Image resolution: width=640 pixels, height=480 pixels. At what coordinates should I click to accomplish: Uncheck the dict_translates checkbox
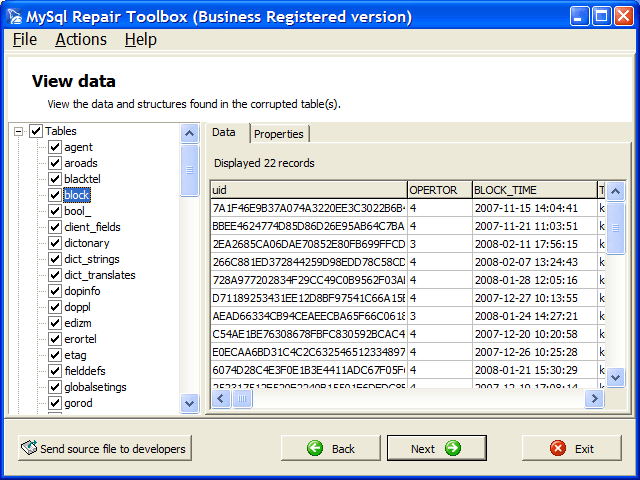tap(55, 275)
